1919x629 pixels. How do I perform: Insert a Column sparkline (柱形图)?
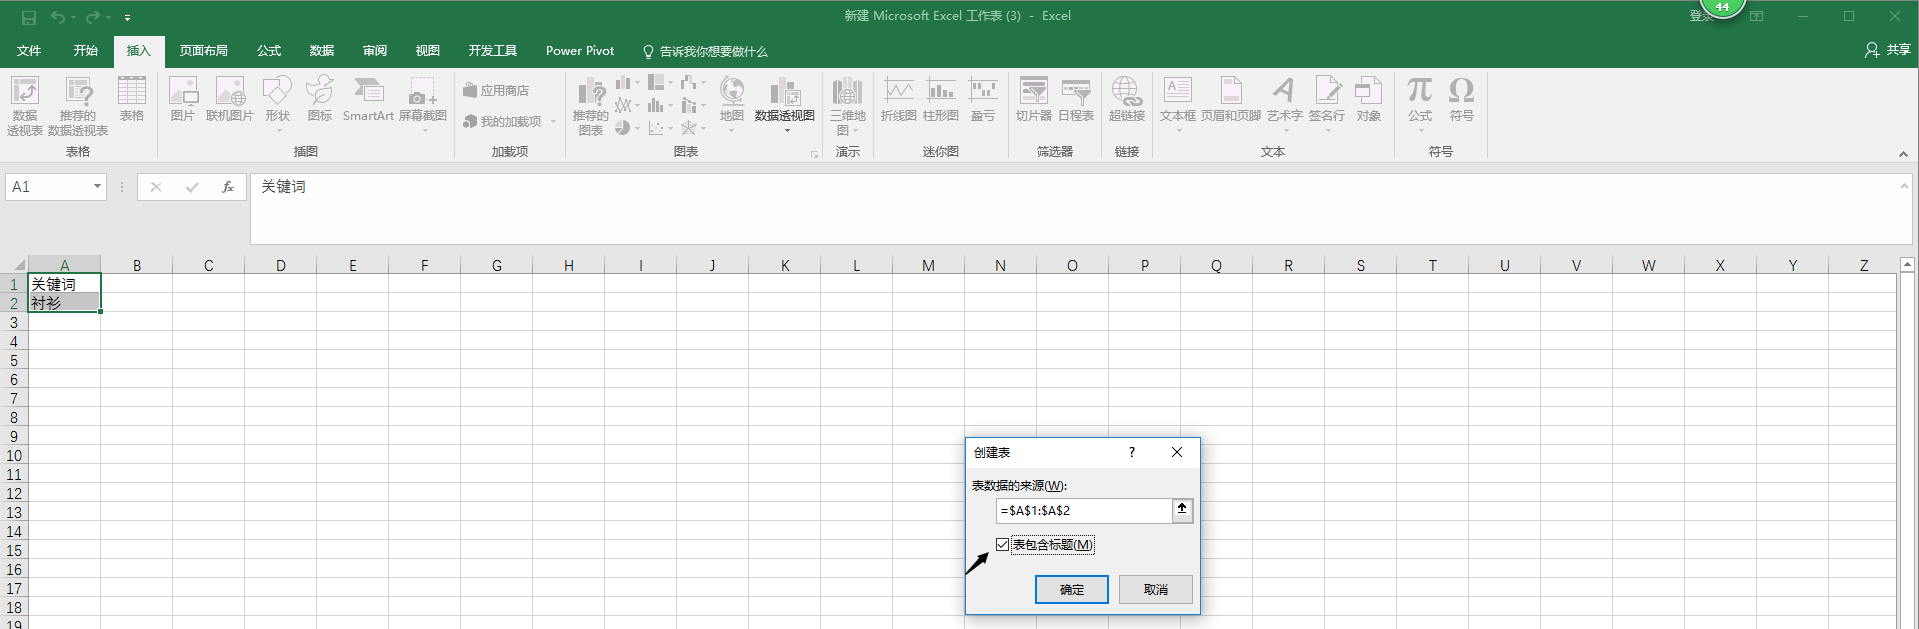pos(941,99)
